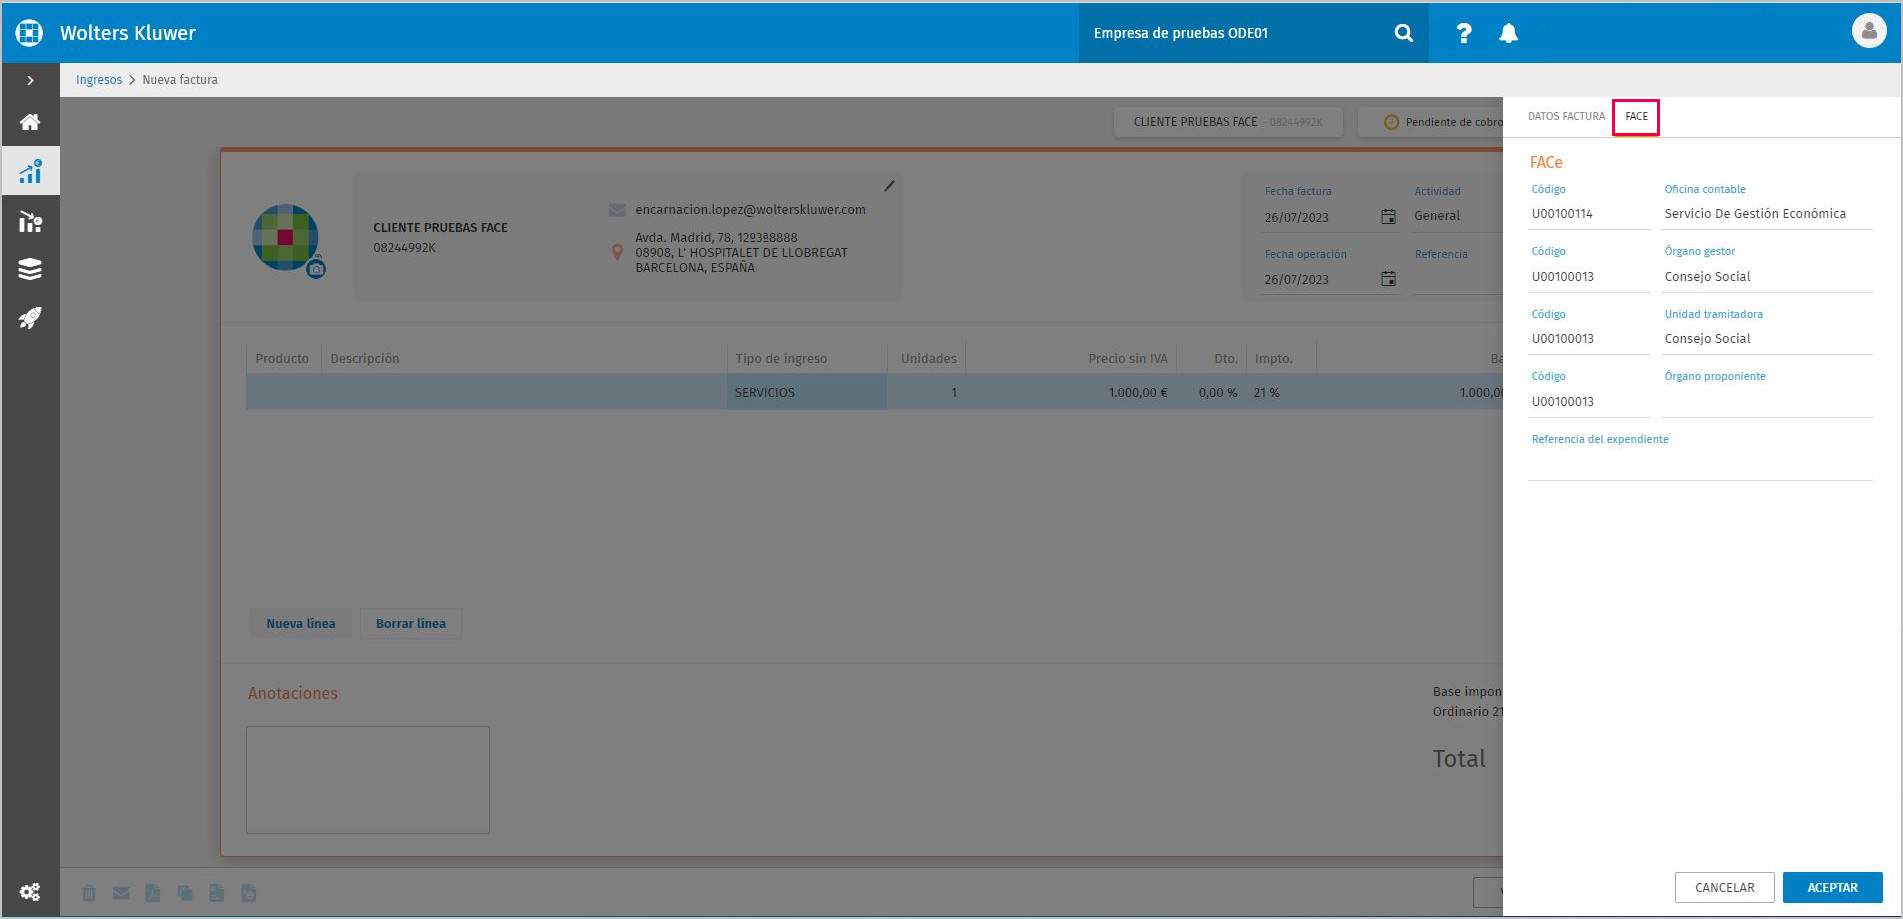Click the Borrar línea button
Screen dimensions: 1903x919
(411, 623)
